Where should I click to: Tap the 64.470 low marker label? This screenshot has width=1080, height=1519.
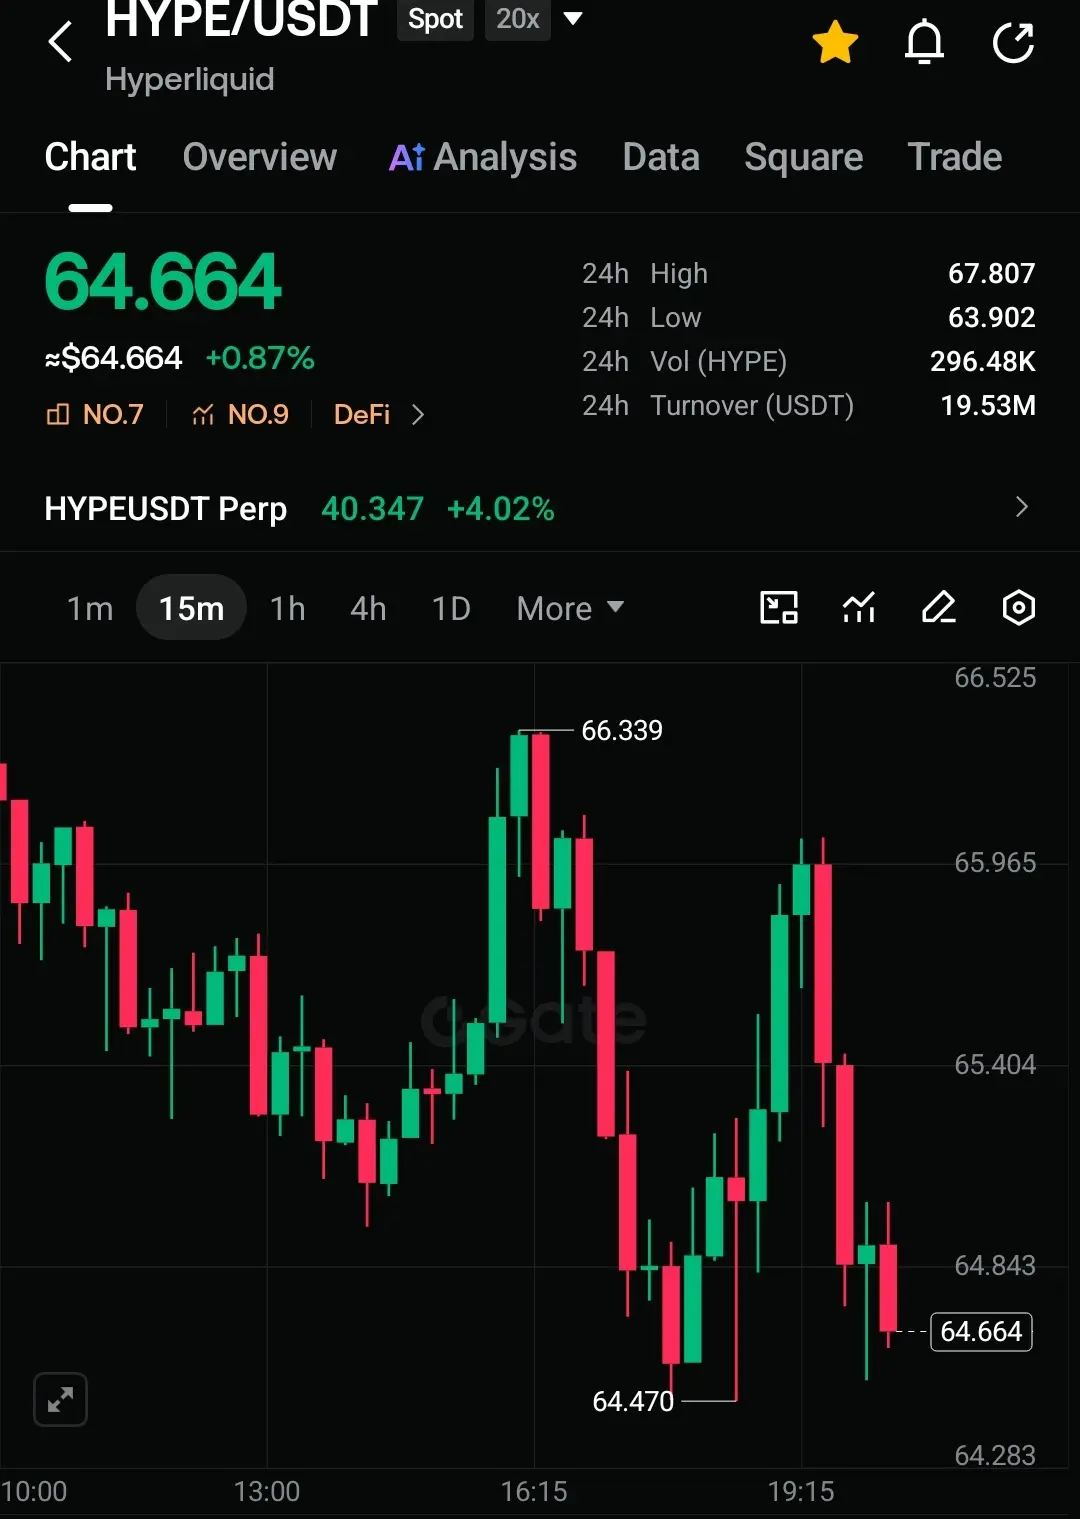pos(633,1402)
